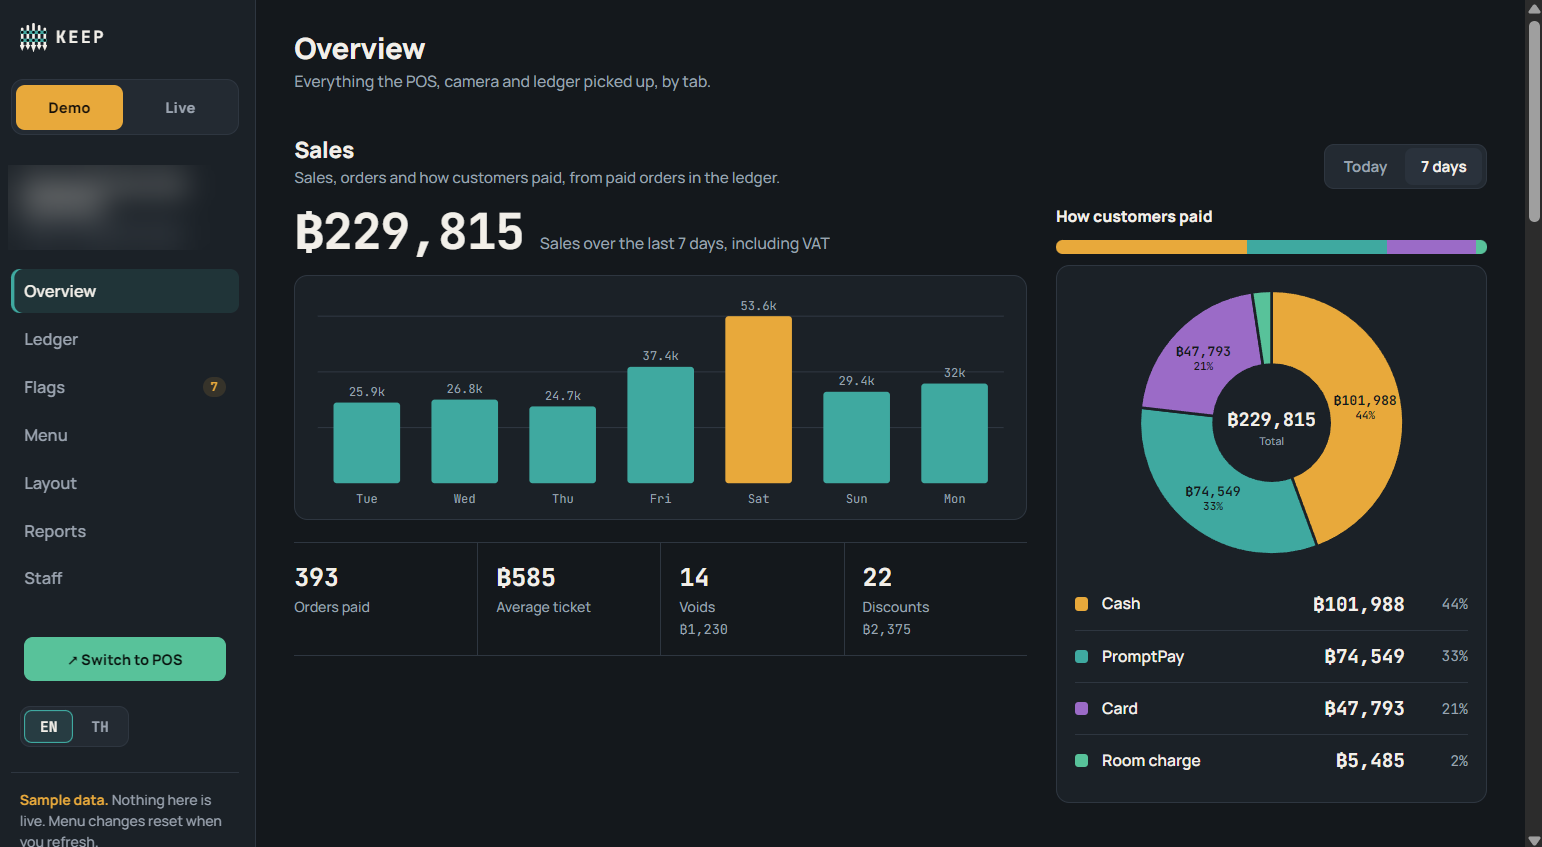Click the Room charge ฿5,485 amount

pos(1370,761)
